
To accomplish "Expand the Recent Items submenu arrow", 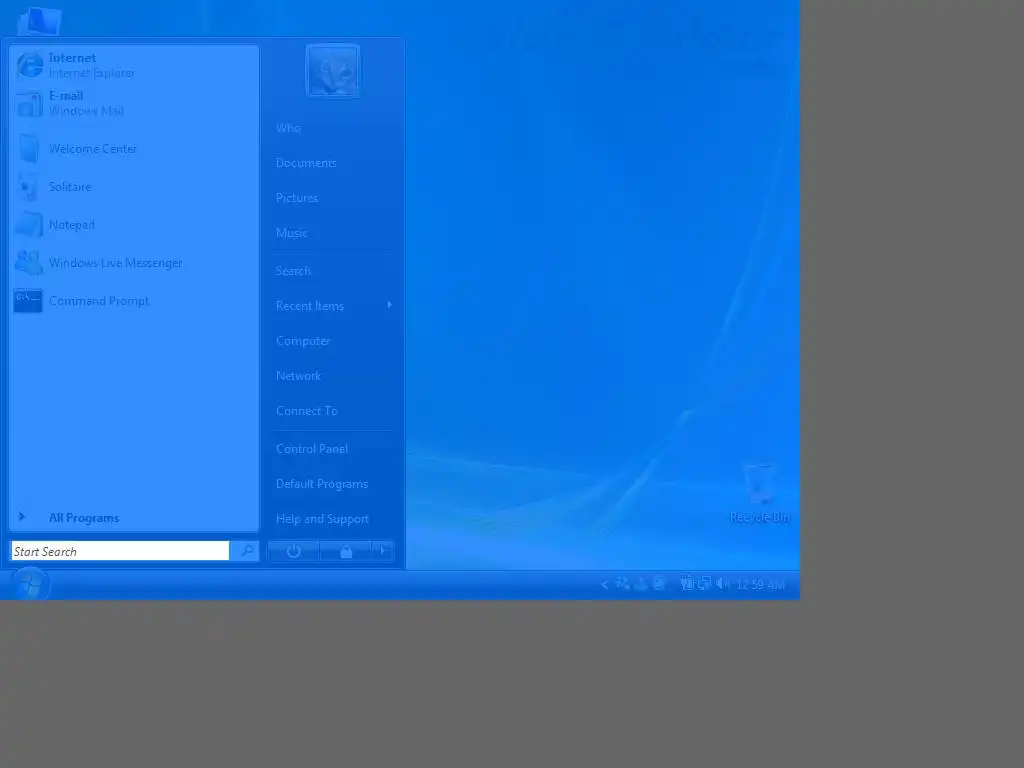I will pyautogui.click(x=389, y=305).
